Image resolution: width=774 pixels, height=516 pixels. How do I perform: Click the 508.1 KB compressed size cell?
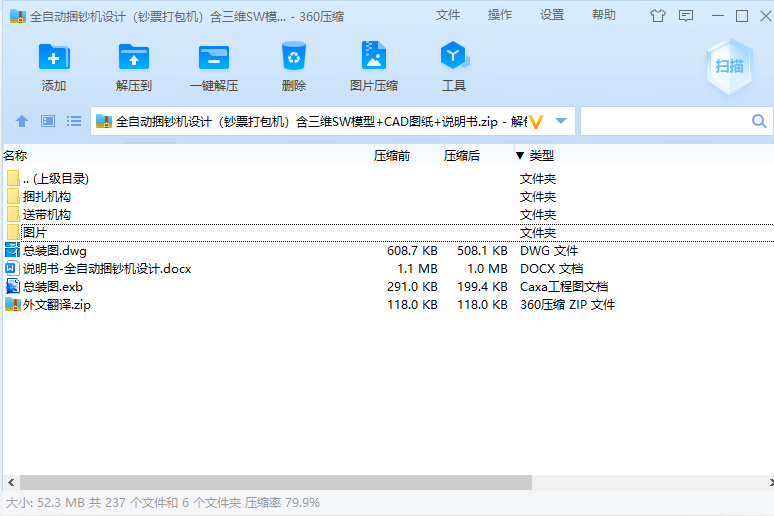482,251
